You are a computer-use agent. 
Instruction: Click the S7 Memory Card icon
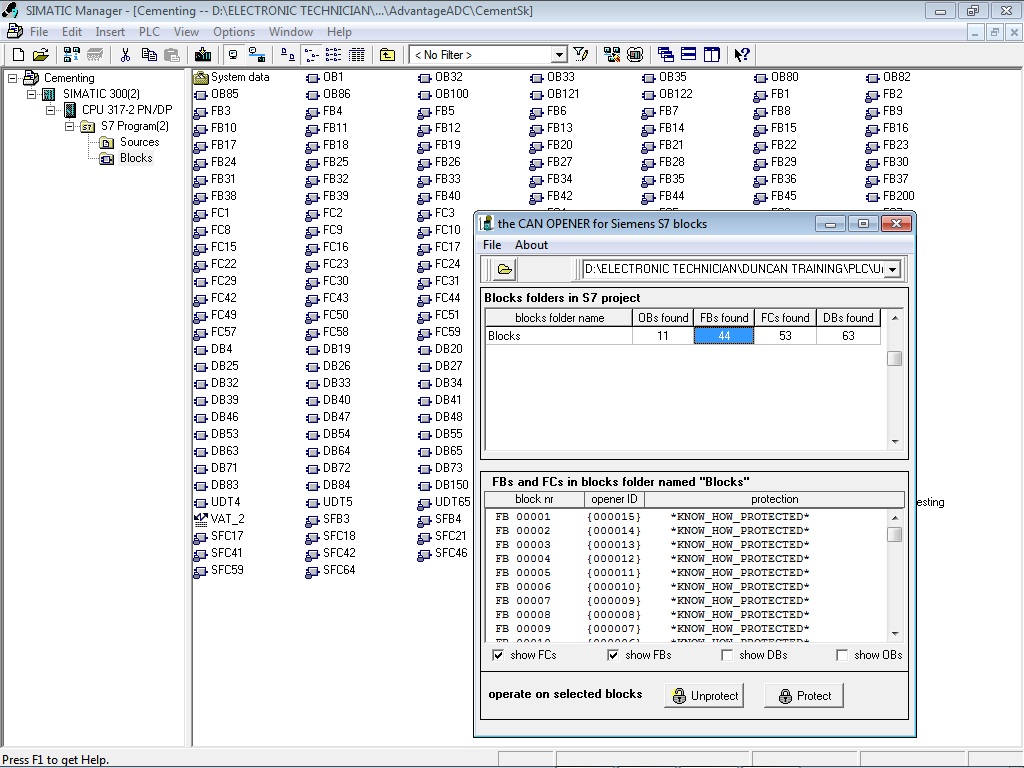(95, 55)
